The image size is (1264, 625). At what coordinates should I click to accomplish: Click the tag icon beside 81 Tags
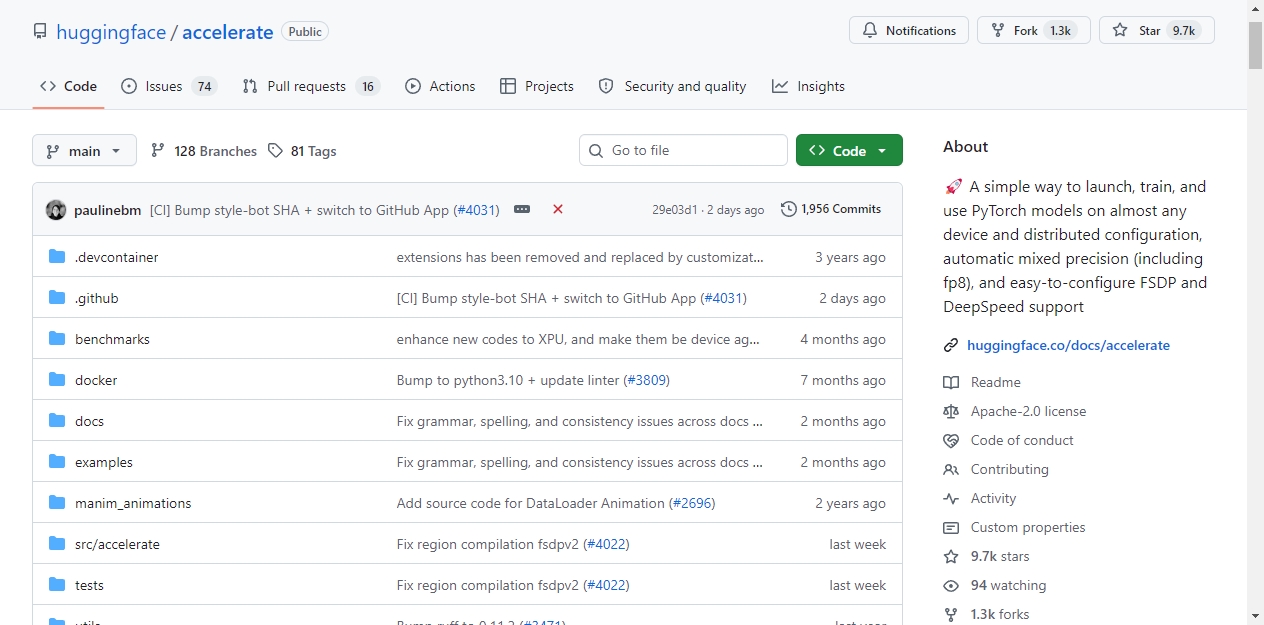tap(276, 151)
